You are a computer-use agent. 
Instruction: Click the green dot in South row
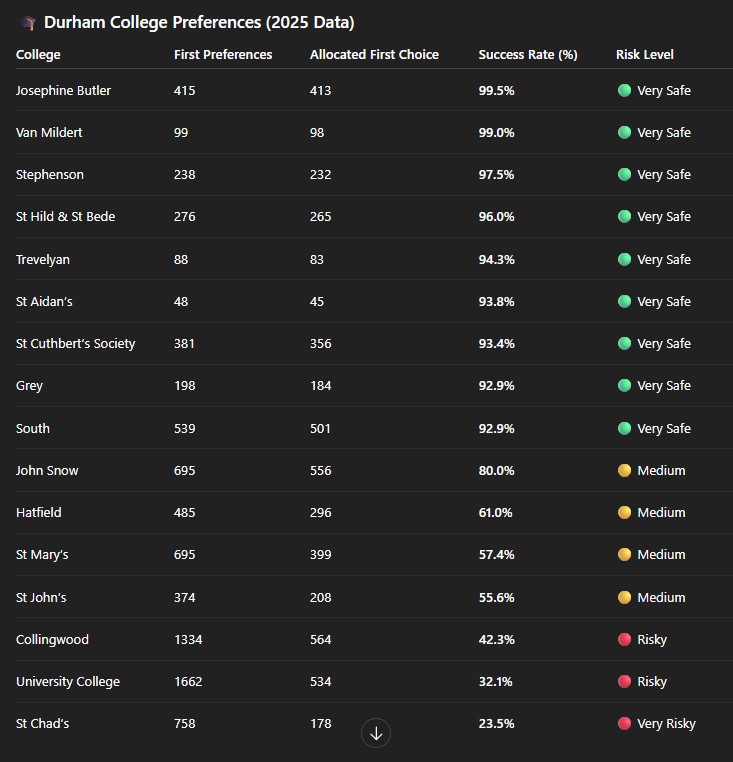[624, 428]
